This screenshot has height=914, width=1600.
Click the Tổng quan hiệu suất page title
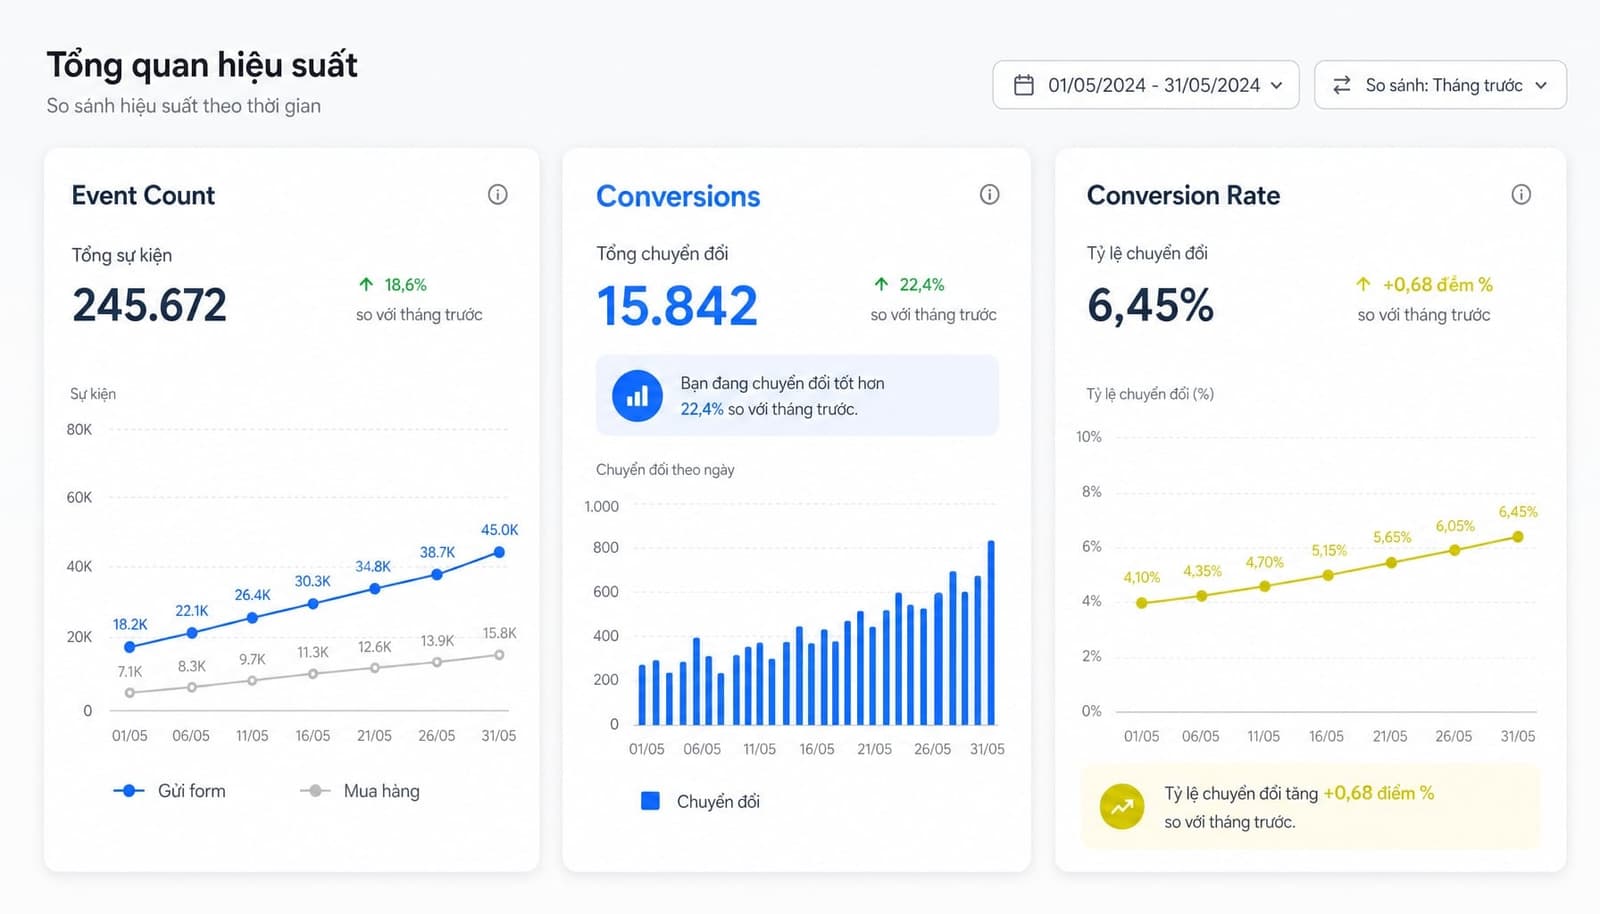[x=202, y=65]
